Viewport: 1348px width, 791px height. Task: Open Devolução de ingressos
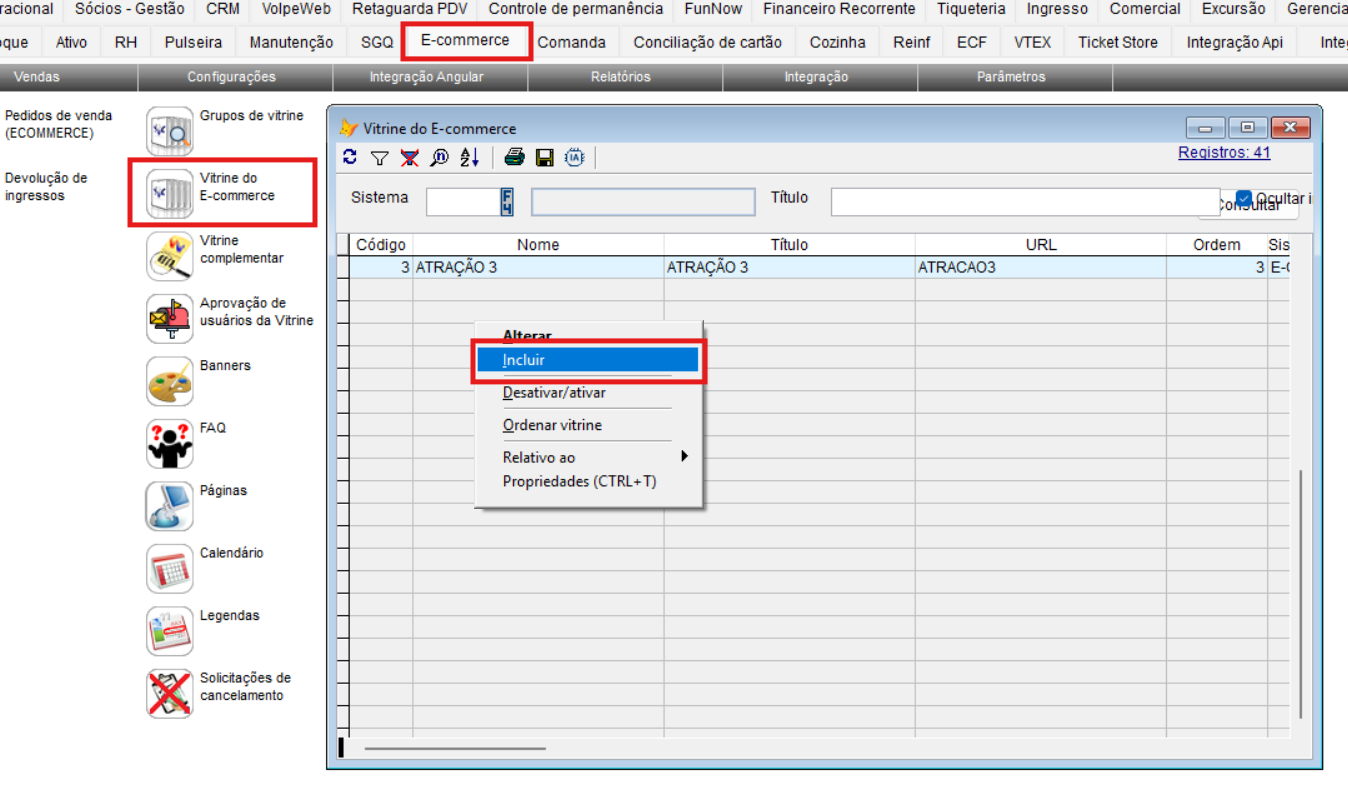click(x=46, y=187)
